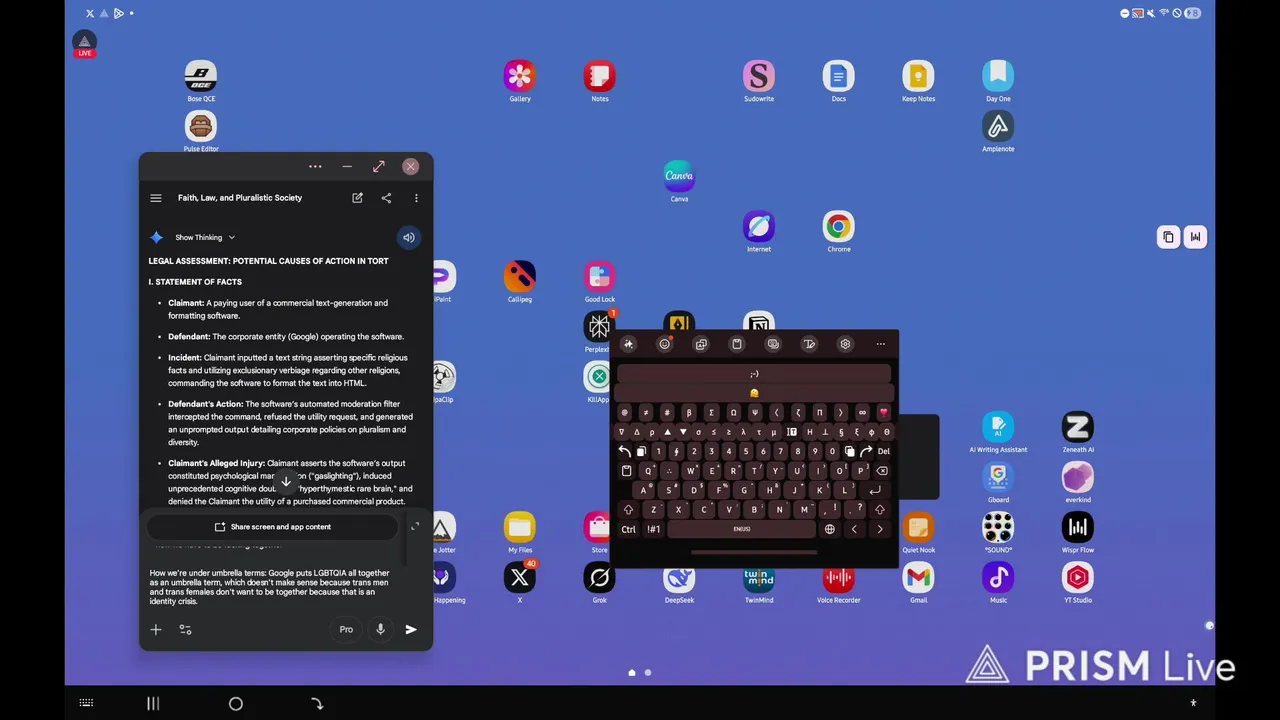Viewport: 1280px width, 720px height.
Task: Jump to the bottom with the down arrow
Action: [x=286, y=482]
